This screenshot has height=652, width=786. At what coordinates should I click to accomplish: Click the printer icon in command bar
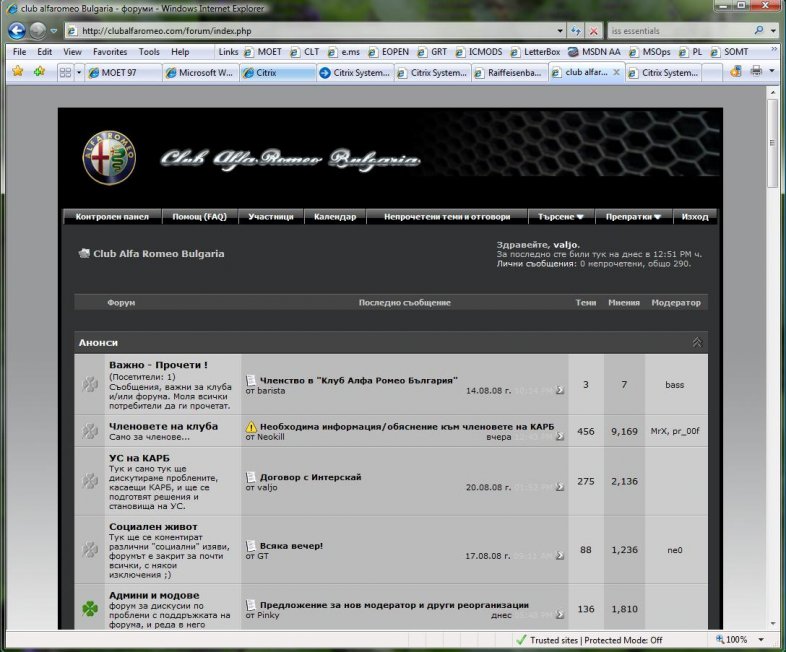757,72
